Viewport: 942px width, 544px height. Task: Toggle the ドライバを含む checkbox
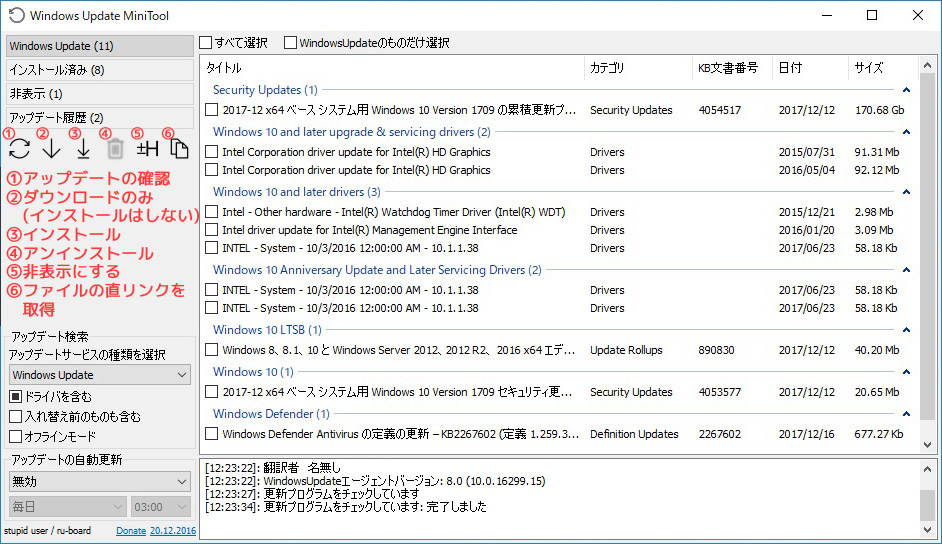(16, 397)
